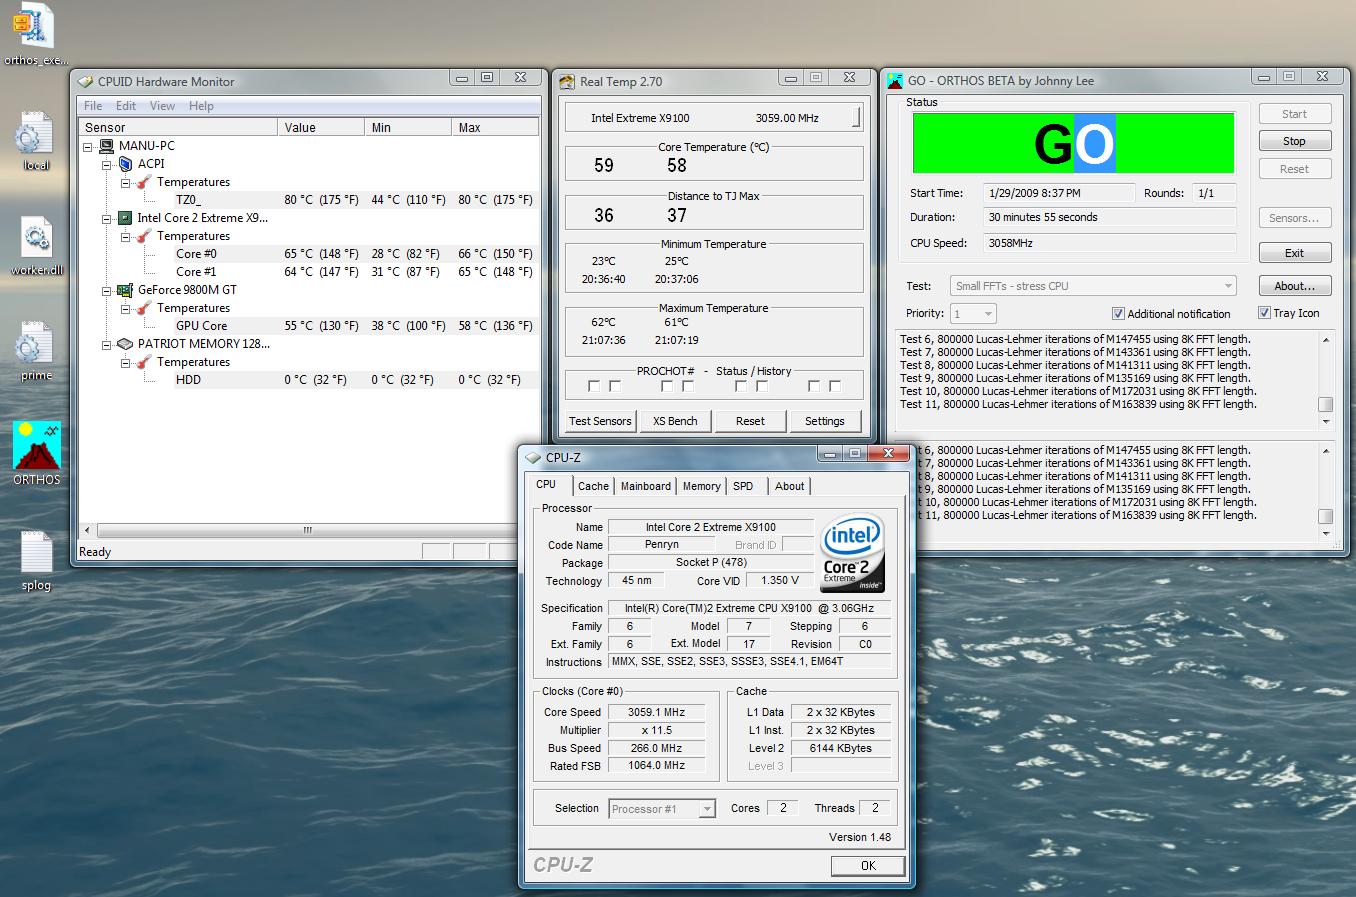
Task: Switch to the Mainboard tab in CPU-Z
Action: (x=645, y=486)
